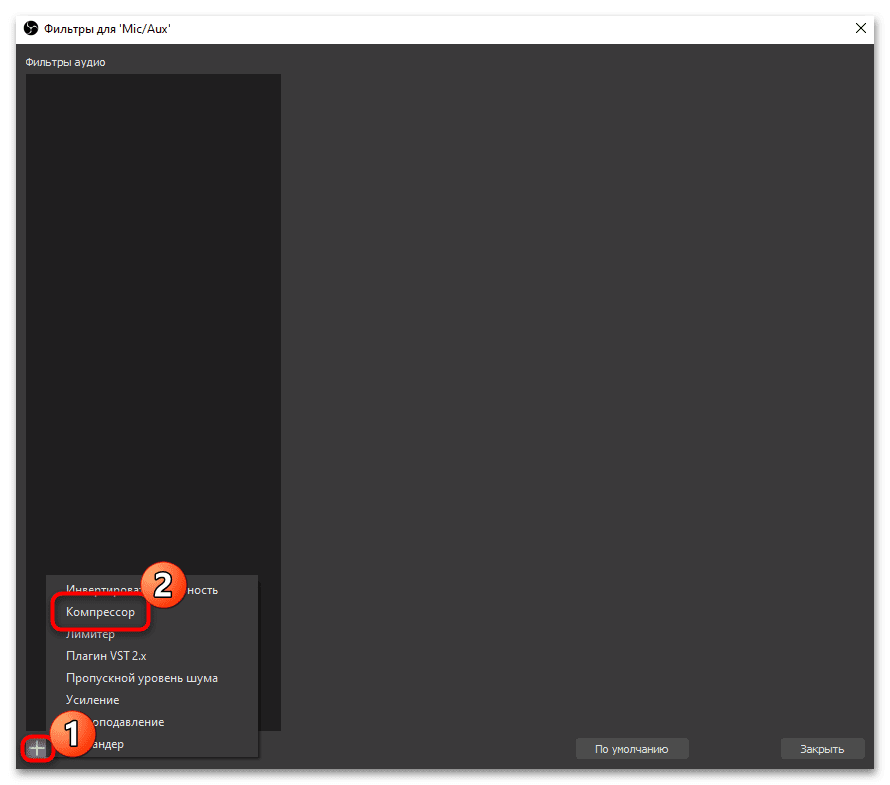
Task: Click inside the empty audio filters list
Action: click(x=153, y=318)
